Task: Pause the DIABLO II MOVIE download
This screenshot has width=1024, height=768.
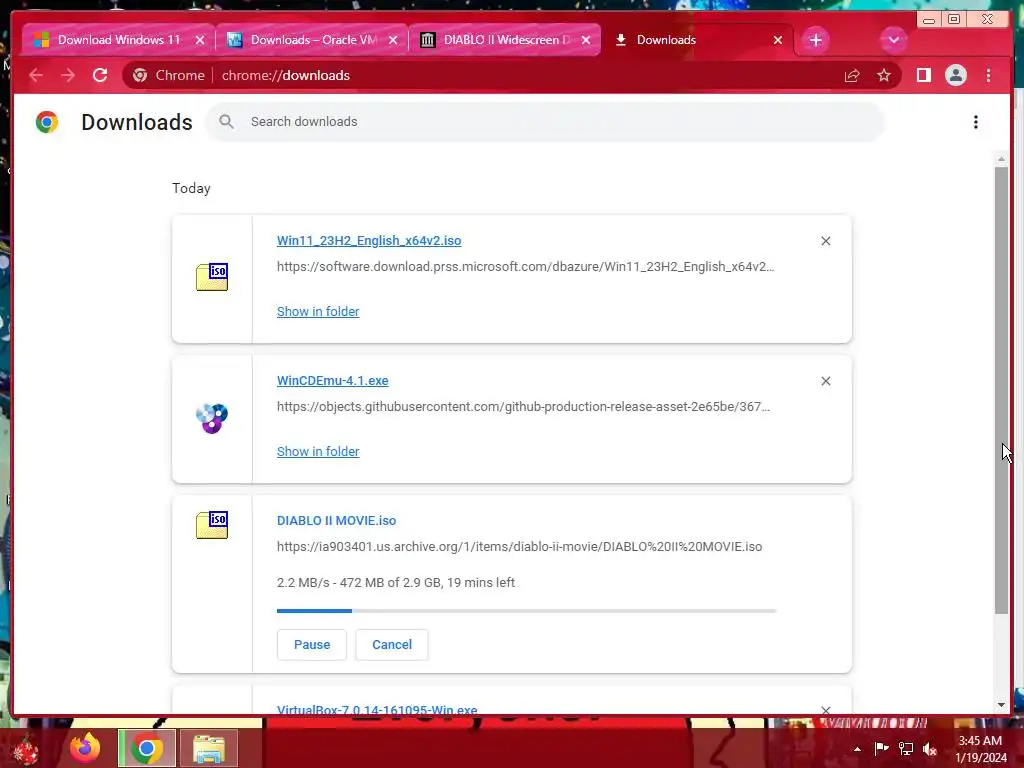Action: coord(312,645)
